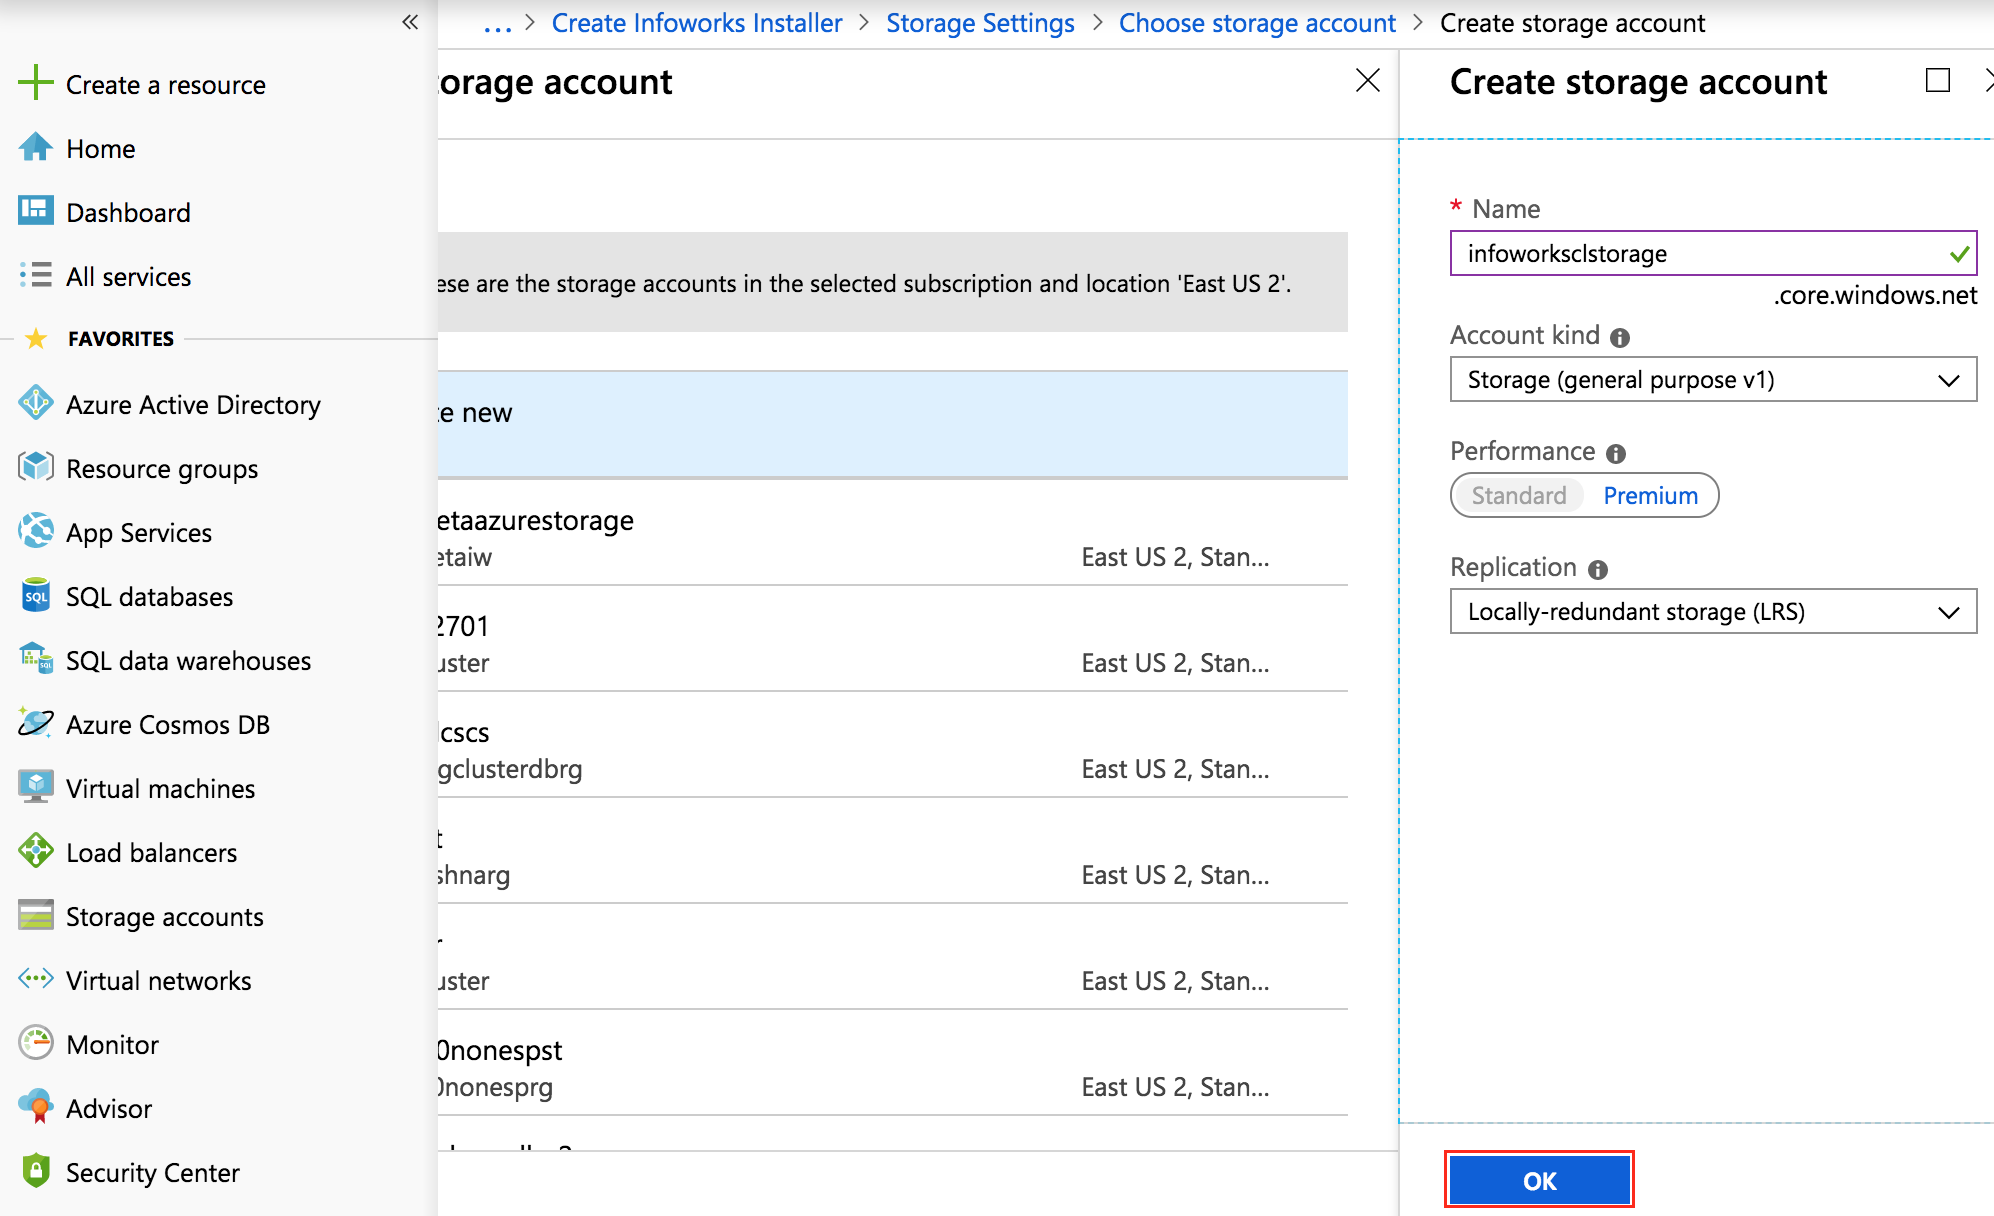Image resolution: width=1994 pixels, height=1216 pixels.
Task: Click the Azure Cosmos DB icon
Action: pos(36,723)
